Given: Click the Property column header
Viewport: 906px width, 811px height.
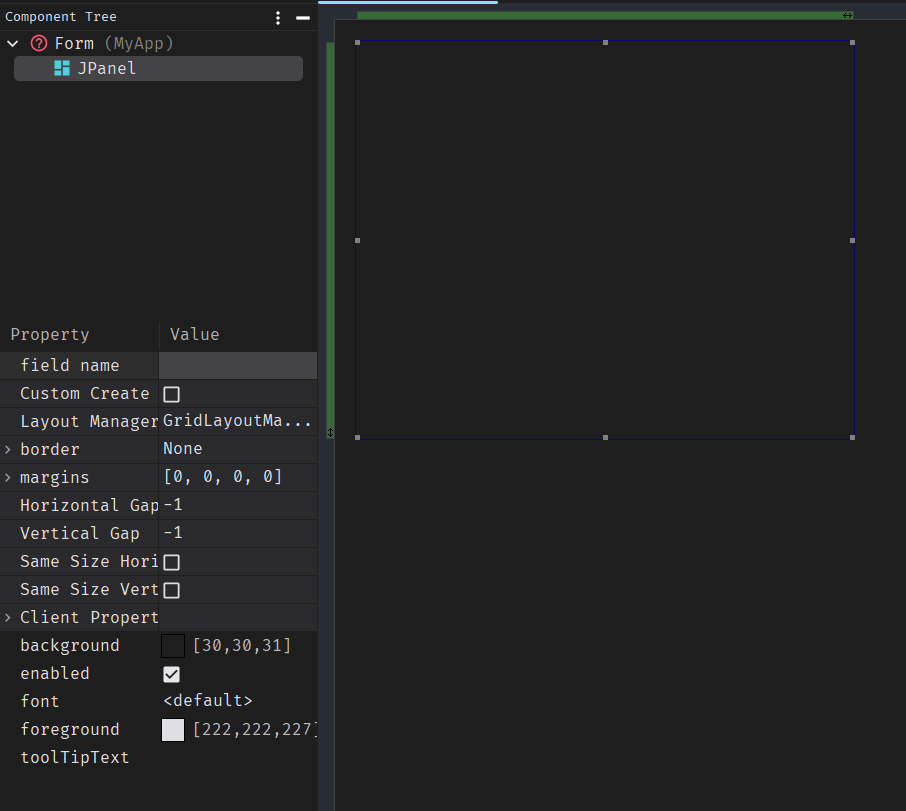Looking at the screenshot, I should 50,335.
